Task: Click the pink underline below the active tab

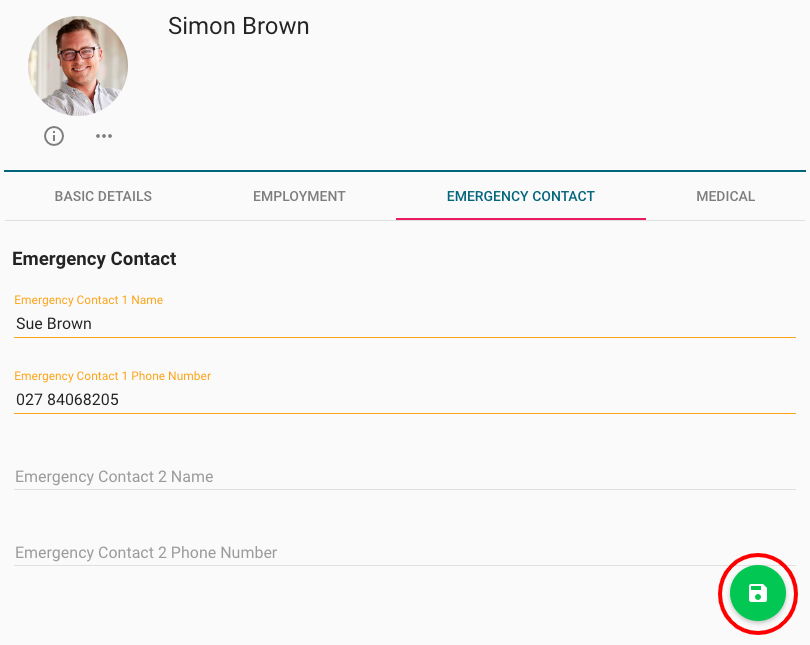Action: [x=520, y=218]
